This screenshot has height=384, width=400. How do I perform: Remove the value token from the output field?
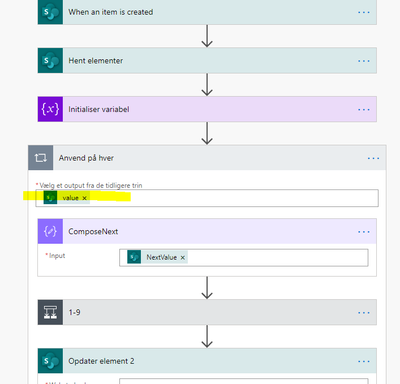[x=84, y=198]
